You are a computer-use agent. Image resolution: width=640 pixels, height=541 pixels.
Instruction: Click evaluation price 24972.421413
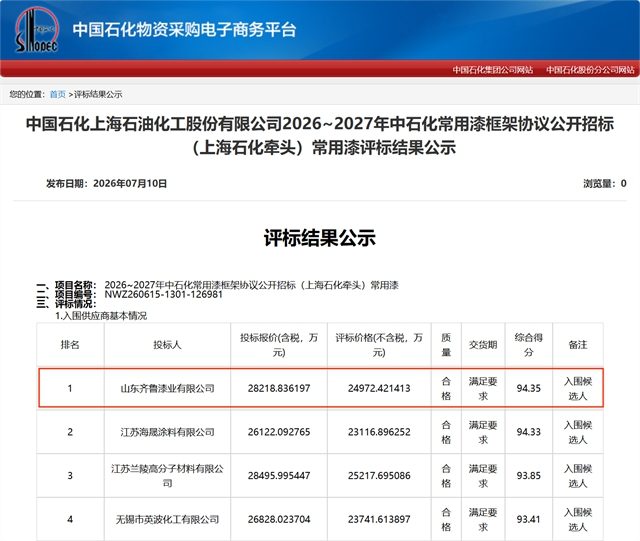pos(379,388)
